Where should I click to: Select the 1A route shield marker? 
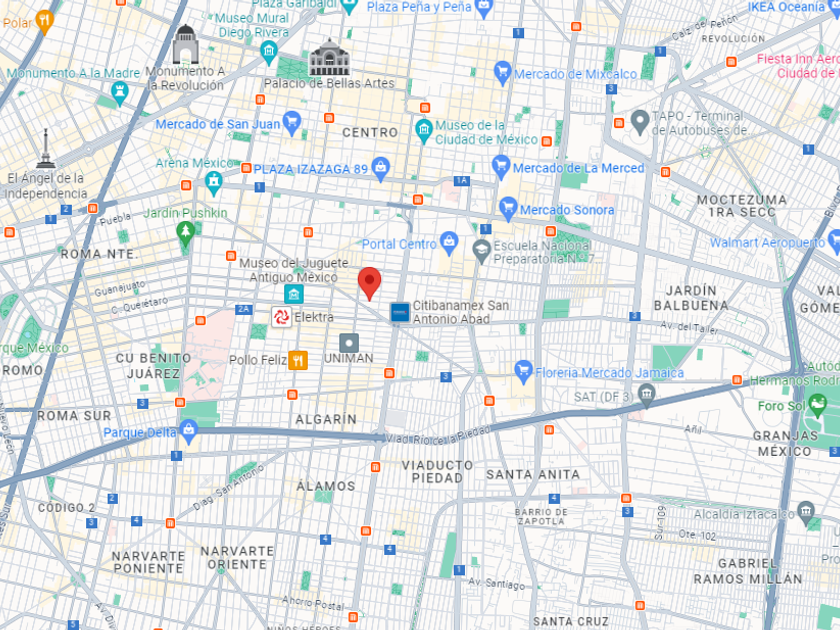[461, 181]
